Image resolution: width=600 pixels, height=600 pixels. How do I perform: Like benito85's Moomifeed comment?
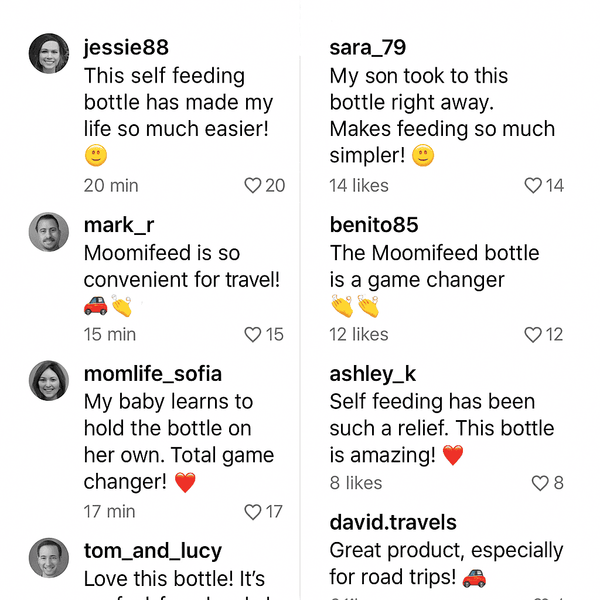pos(533,334)
